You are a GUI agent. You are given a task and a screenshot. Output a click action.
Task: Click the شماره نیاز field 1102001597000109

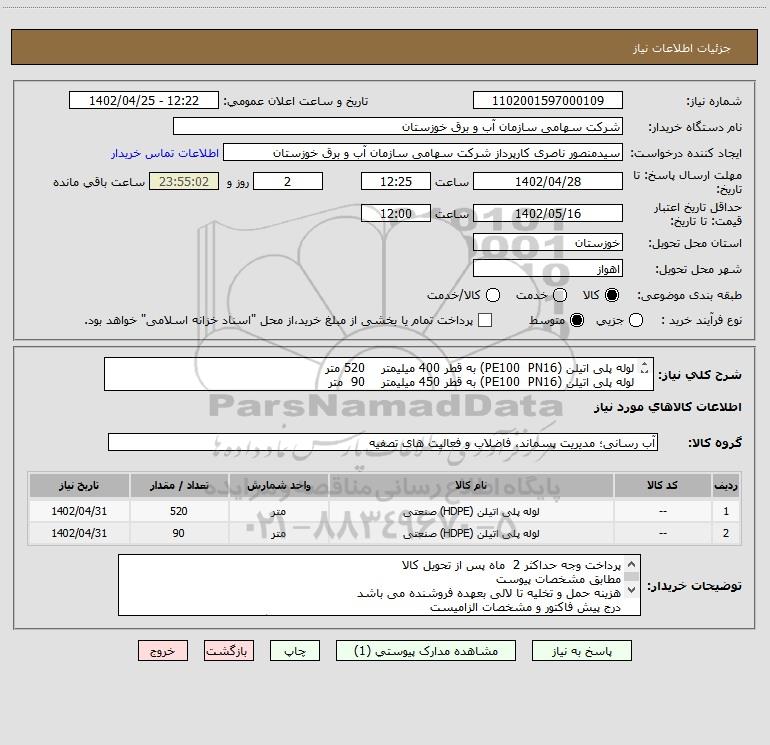click(x=548, y=100)
